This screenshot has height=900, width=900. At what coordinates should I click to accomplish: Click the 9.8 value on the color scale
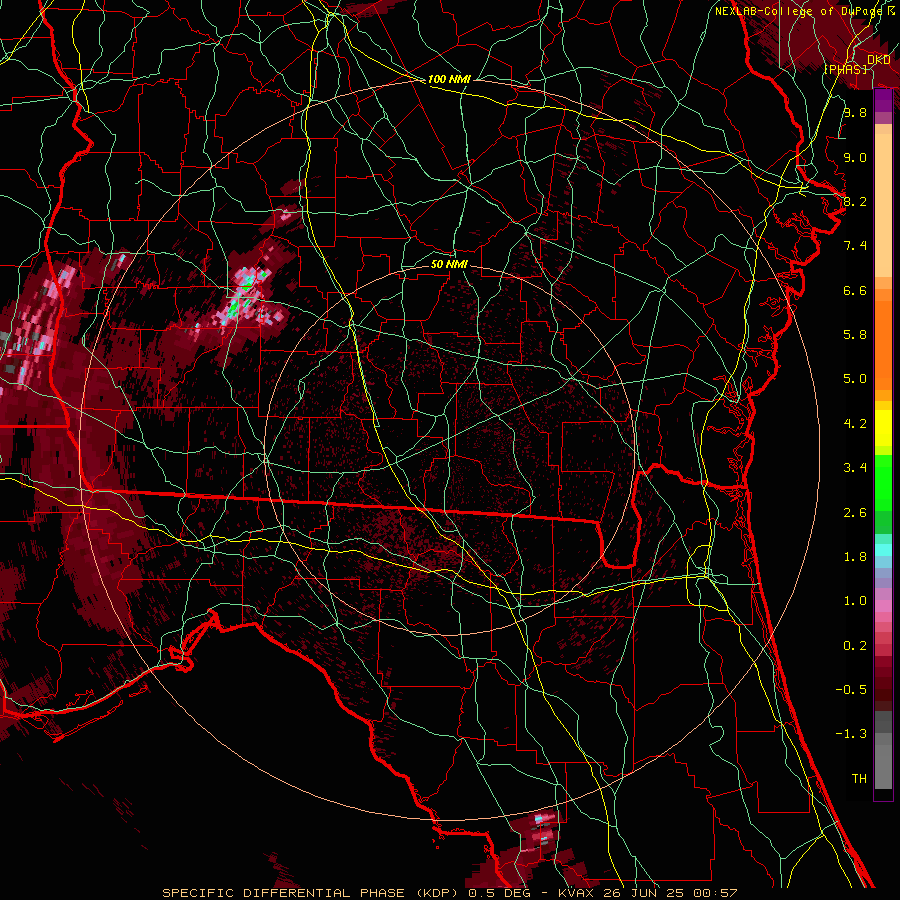855,112
